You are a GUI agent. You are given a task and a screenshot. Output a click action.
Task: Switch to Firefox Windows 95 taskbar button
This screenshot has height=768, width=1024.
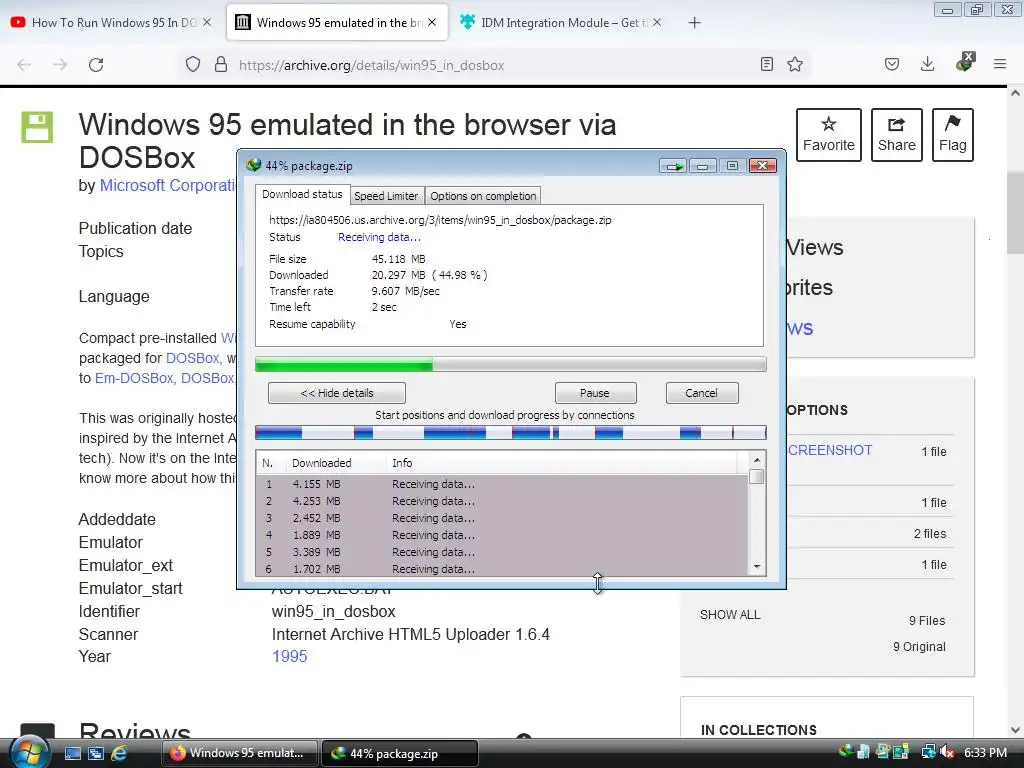(x=239, y=753)
